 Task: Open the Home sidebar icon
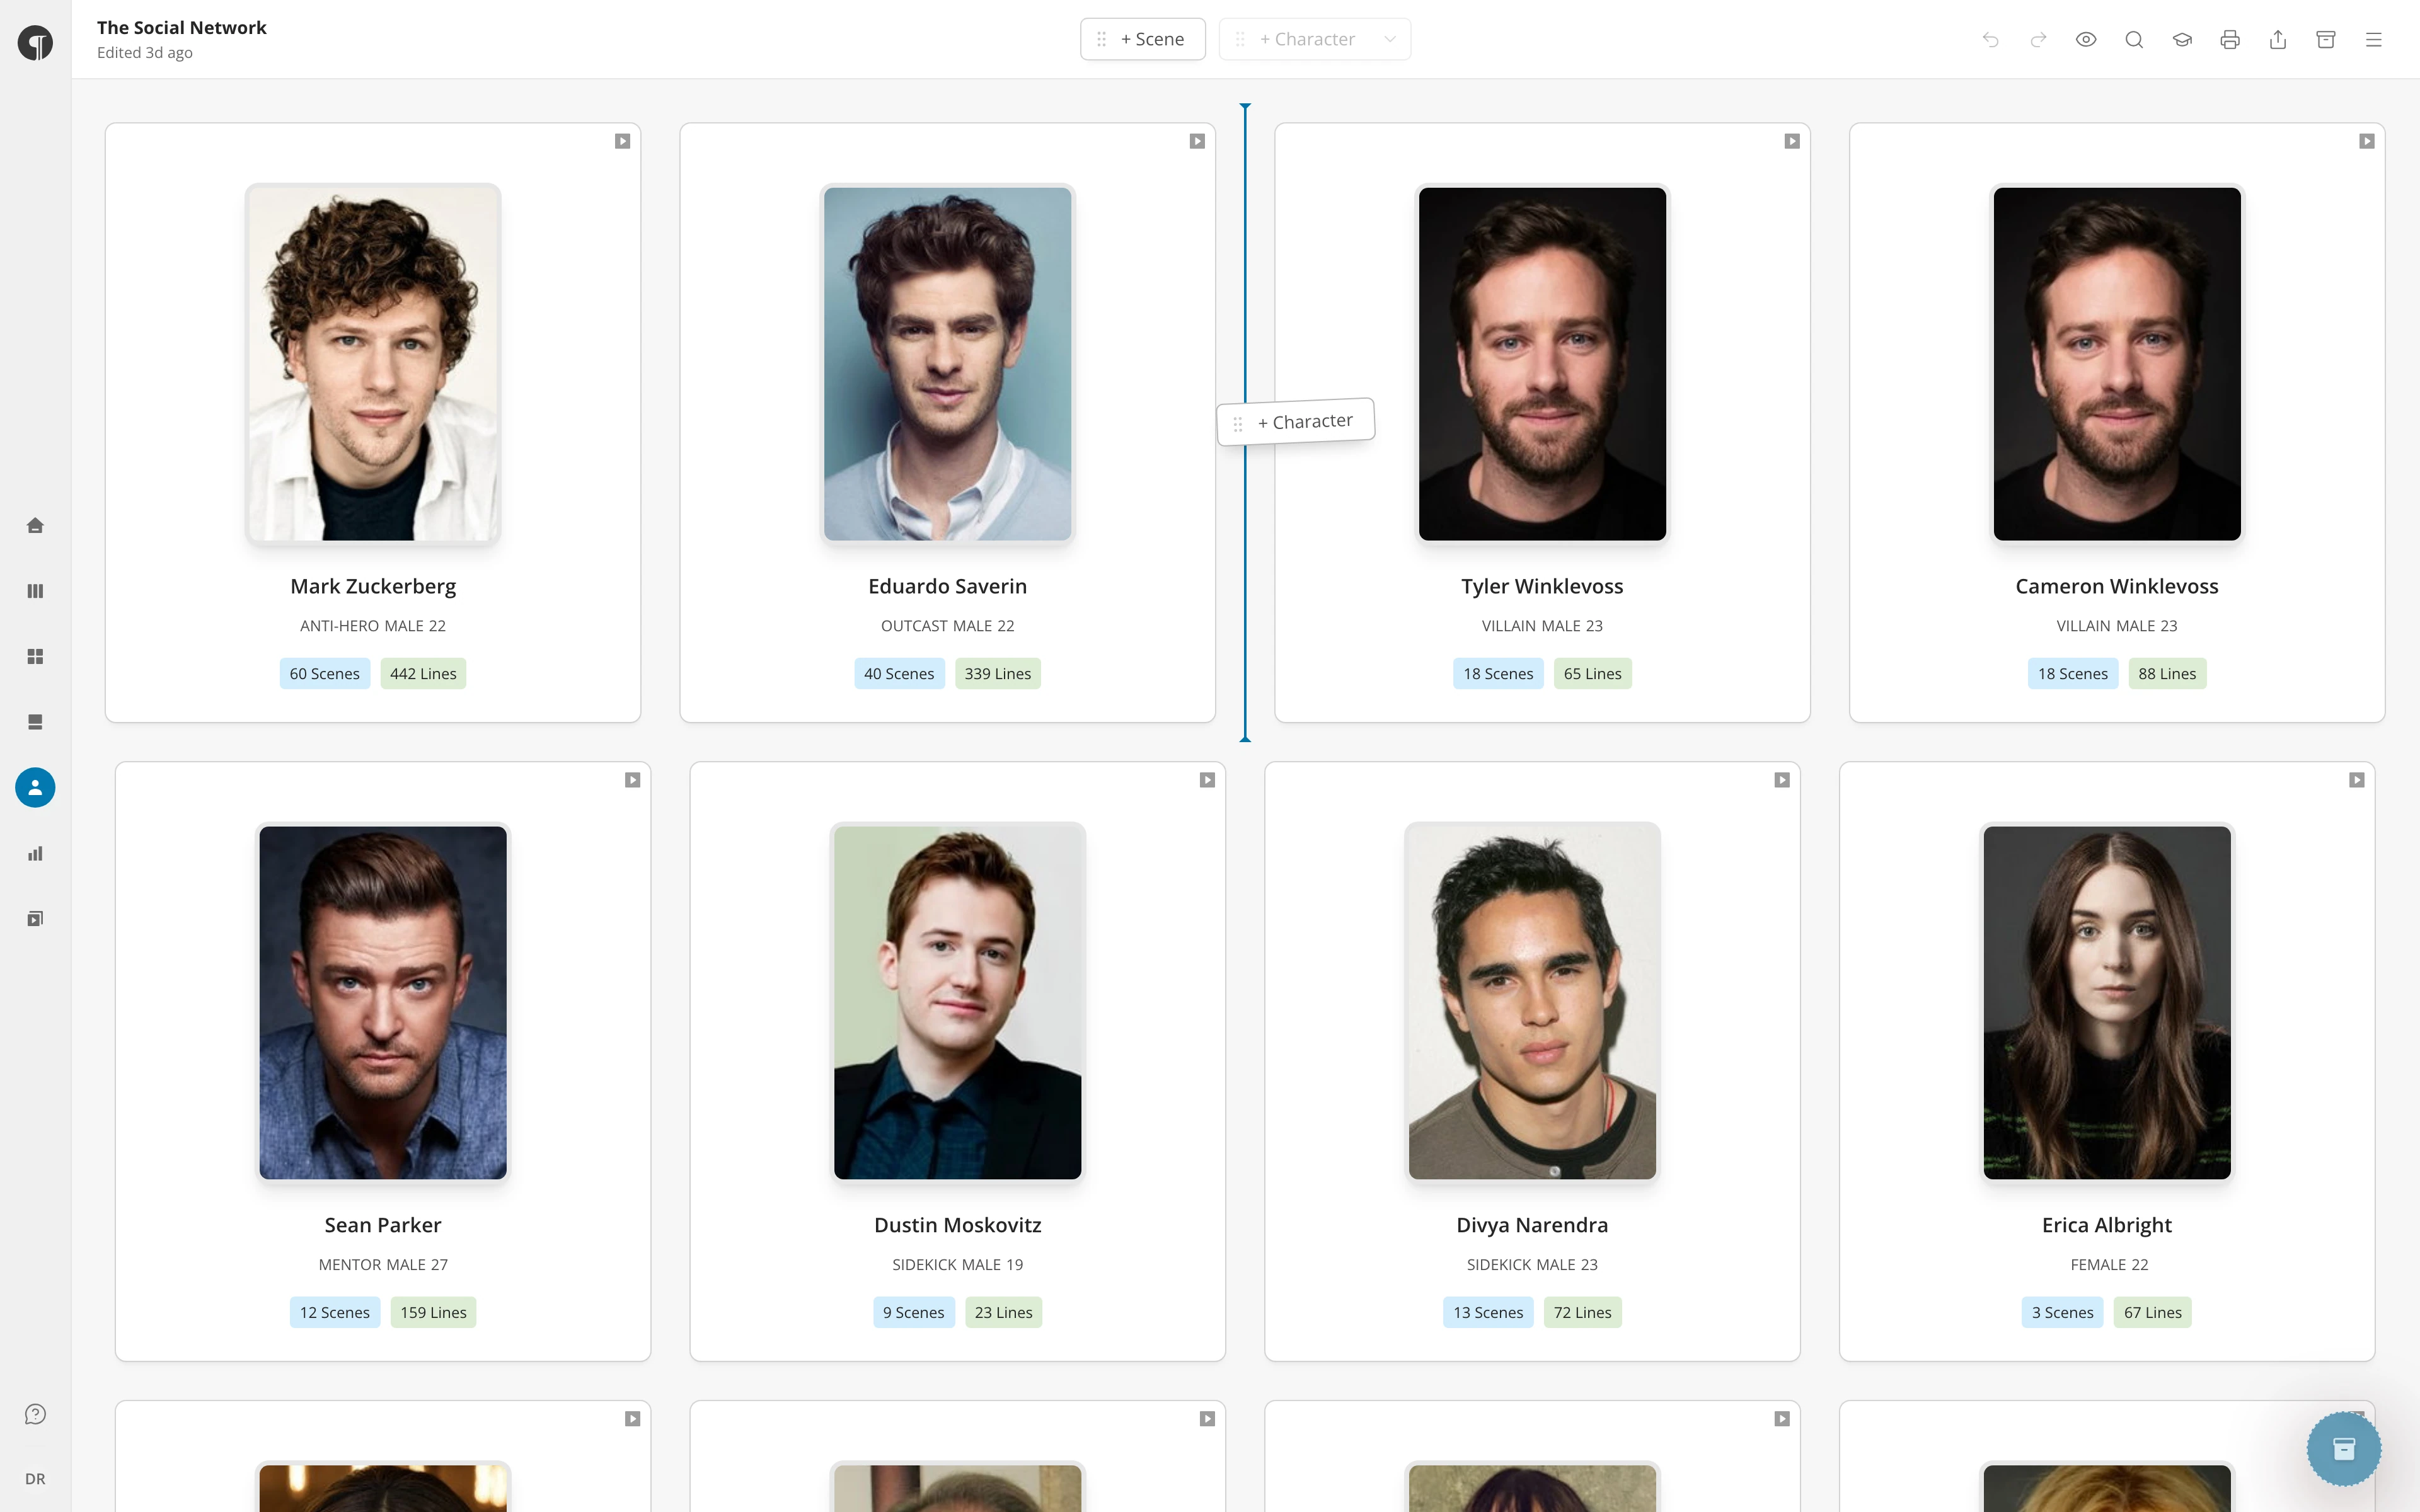pyautogui.click(x=35, y=525)
